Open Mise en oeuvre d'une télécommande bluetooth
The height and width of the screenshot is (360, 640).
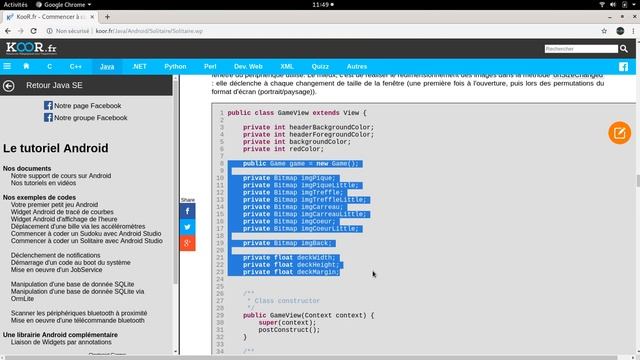pos(78,321)
